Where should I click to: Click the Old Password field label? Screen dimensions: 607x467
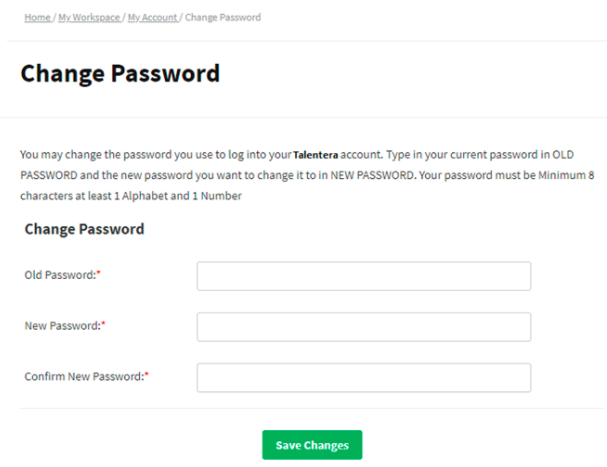pos(59,275)
